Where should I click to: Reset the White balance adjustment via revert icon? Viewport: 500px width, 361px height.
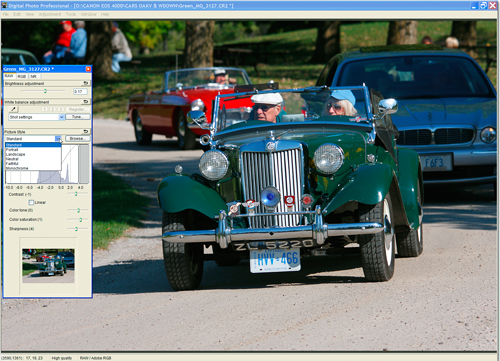click(x=86, y=102)
